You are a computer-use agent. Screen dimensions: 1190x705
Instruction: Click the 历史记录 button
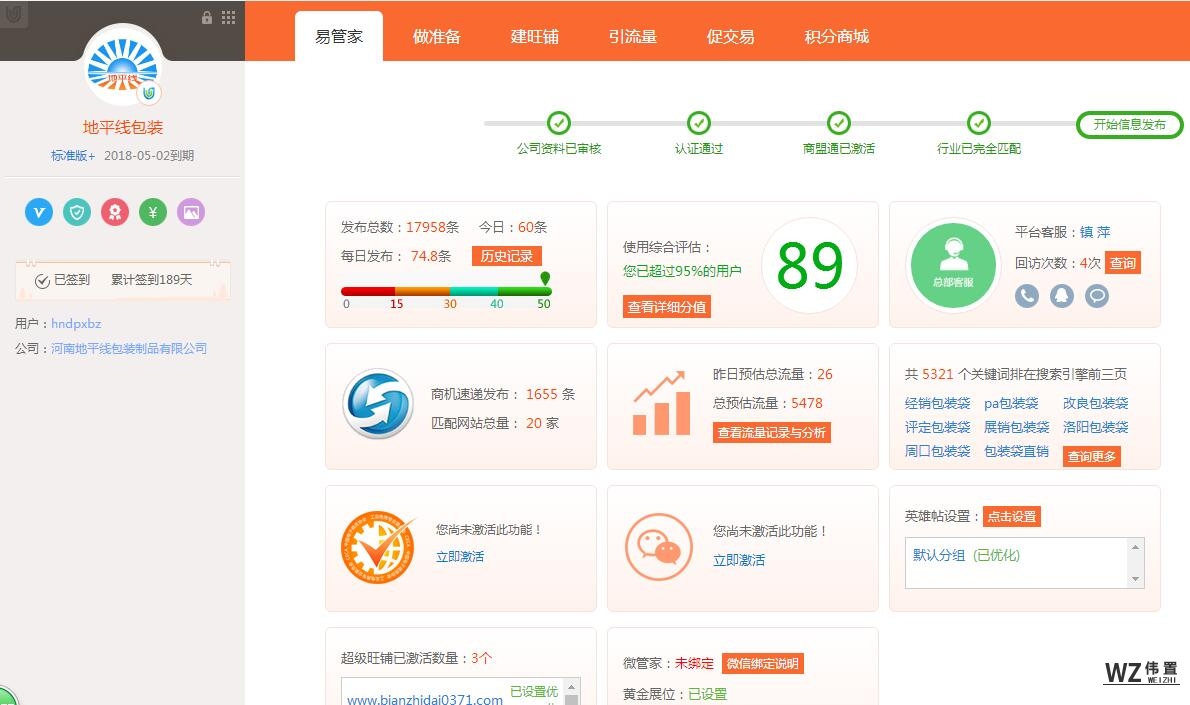pos(507,256)
